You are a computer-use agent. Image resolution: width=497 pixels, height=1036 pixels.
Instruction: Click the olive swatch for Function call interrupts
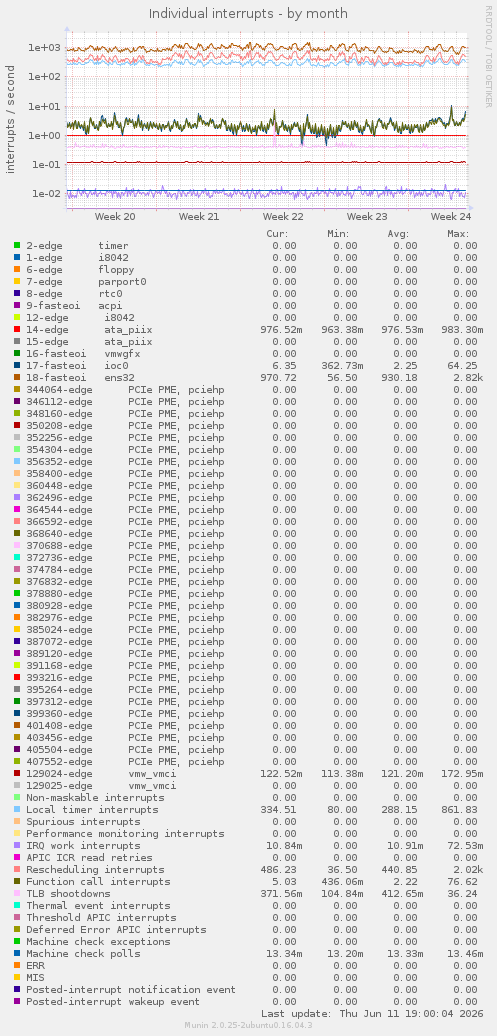tap(17, 881)
